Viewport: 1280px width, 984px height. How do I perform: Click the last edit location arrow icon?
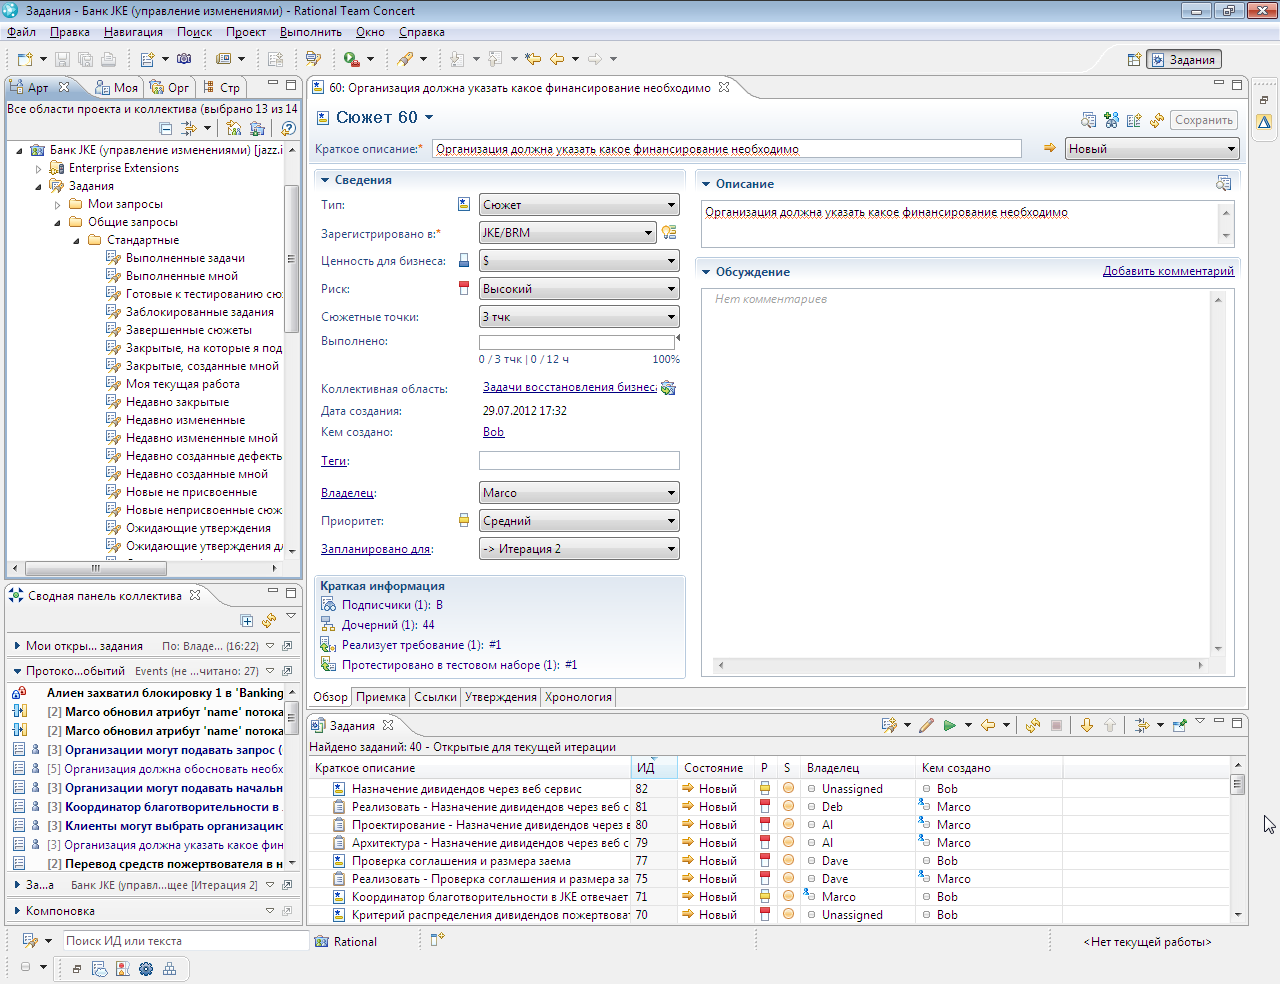coord(533,59)
